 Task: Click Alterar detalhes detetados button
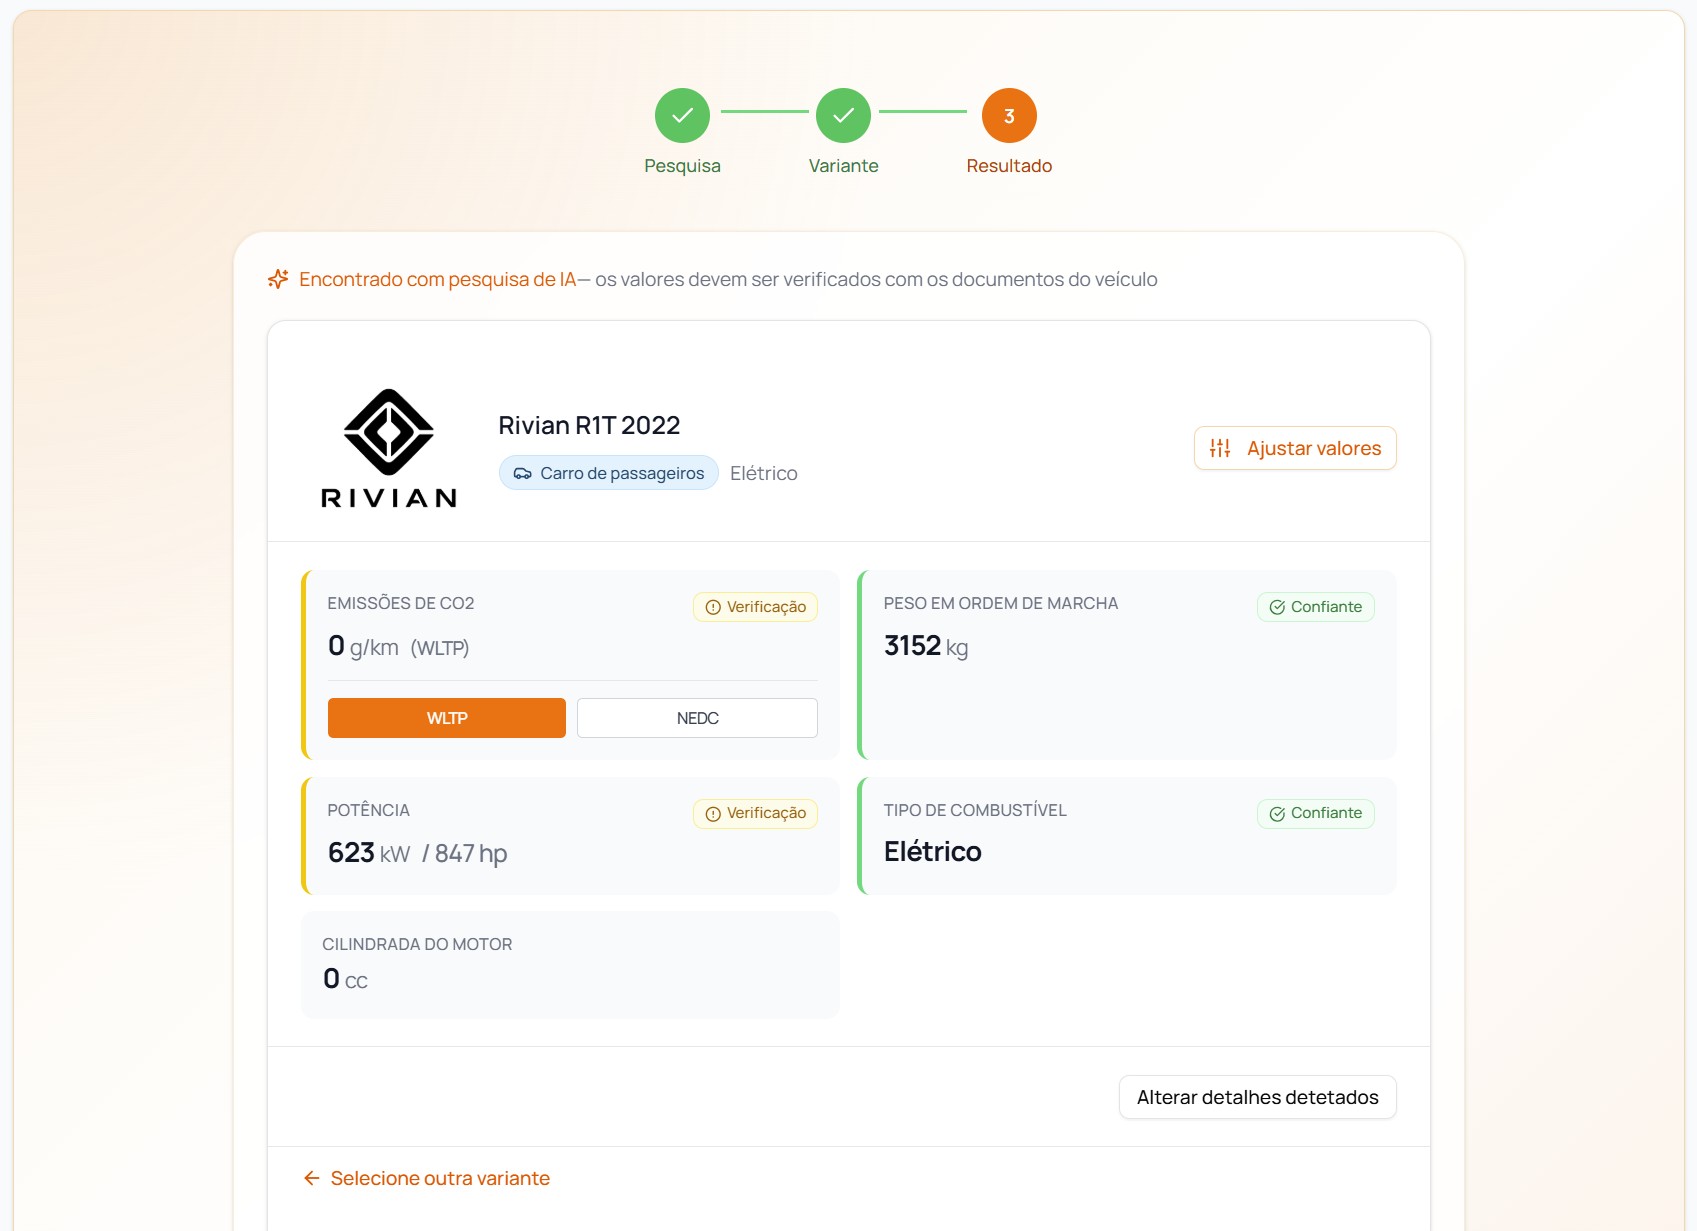(1258, 1097)
